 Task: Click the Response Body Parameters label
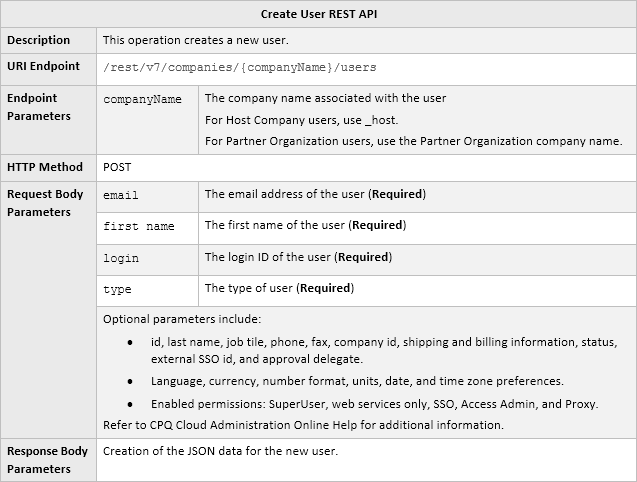[x=47, y=459]
